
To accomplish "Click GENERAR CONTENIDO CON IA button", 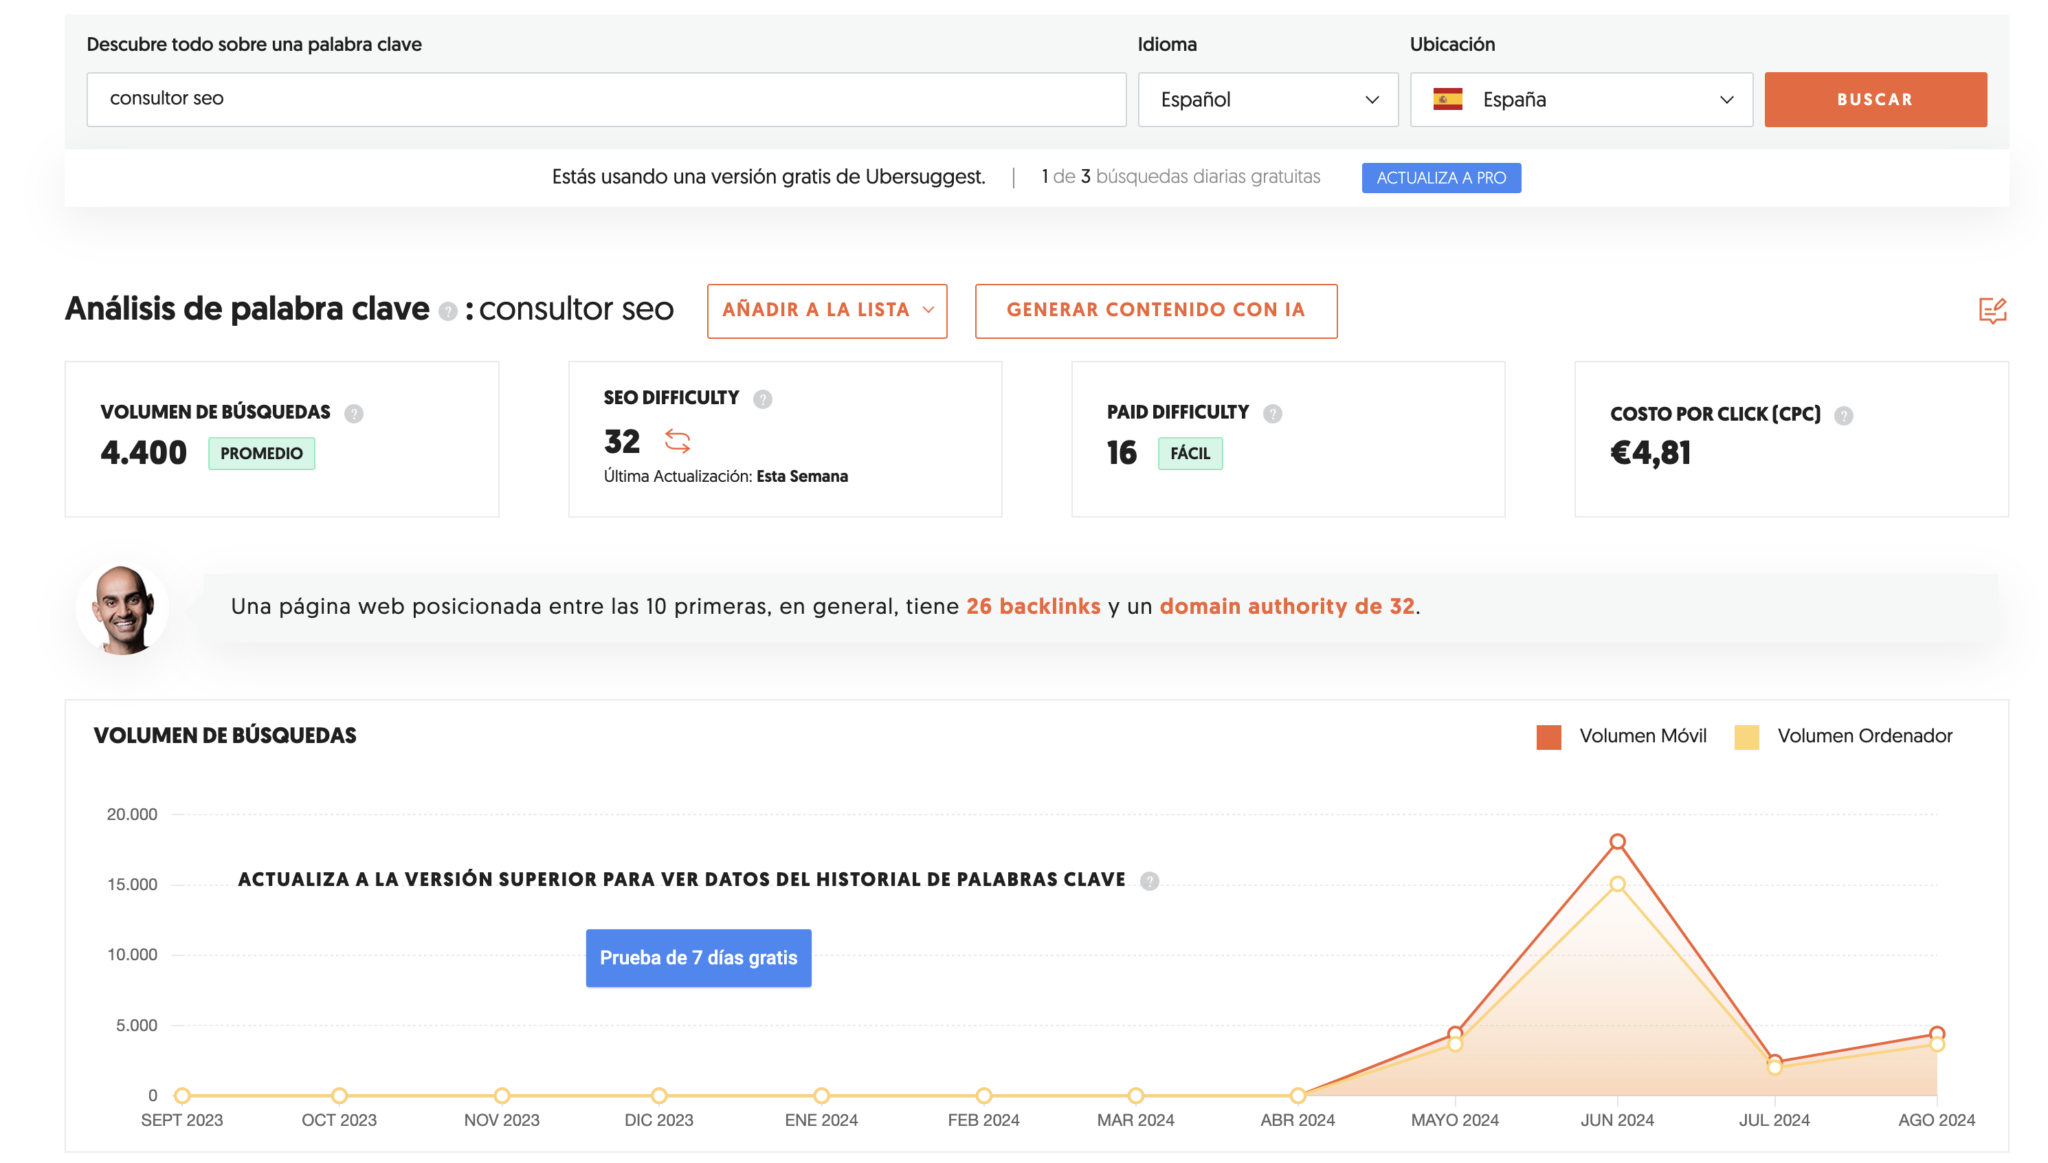I will (1156, 311).
